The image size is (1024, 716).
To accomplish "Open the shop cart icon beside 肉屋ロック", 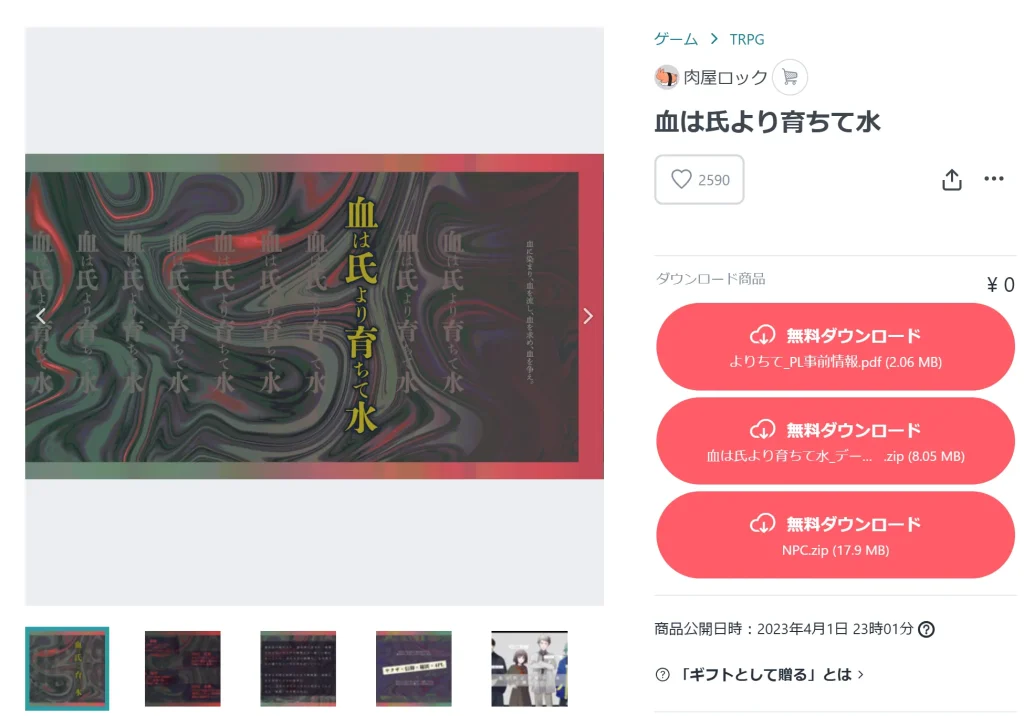I will 790,77.
